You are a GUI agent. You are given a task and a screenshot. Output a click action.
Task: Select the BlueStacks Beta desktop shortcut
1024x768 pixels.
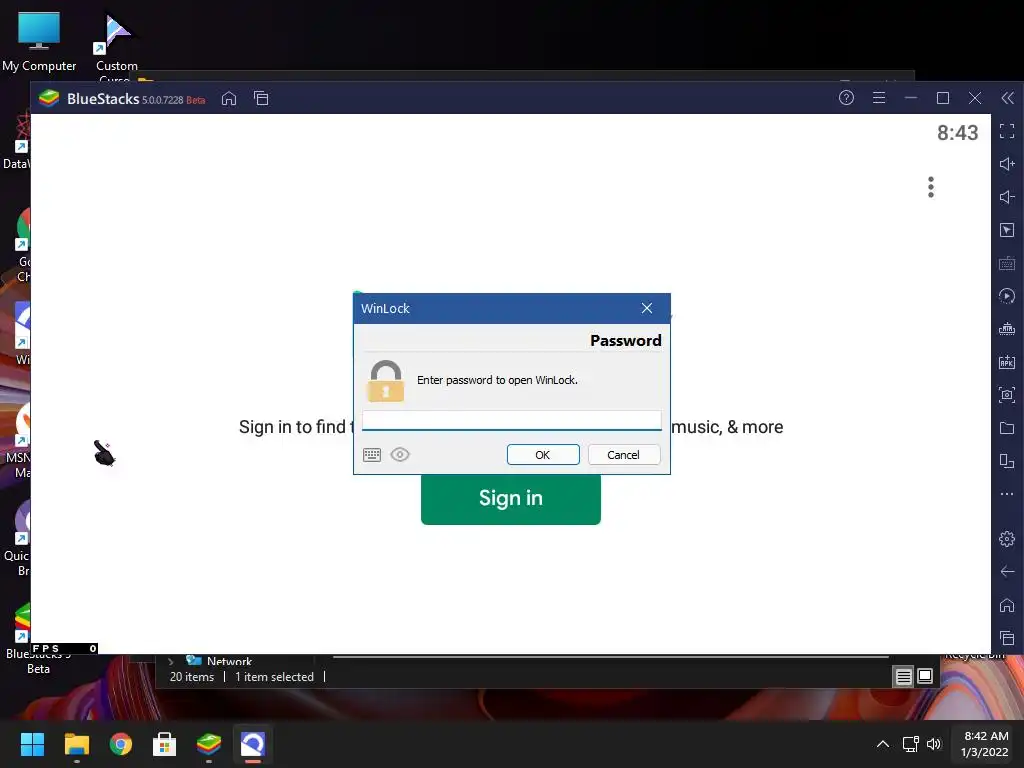(x=23, y=637)
